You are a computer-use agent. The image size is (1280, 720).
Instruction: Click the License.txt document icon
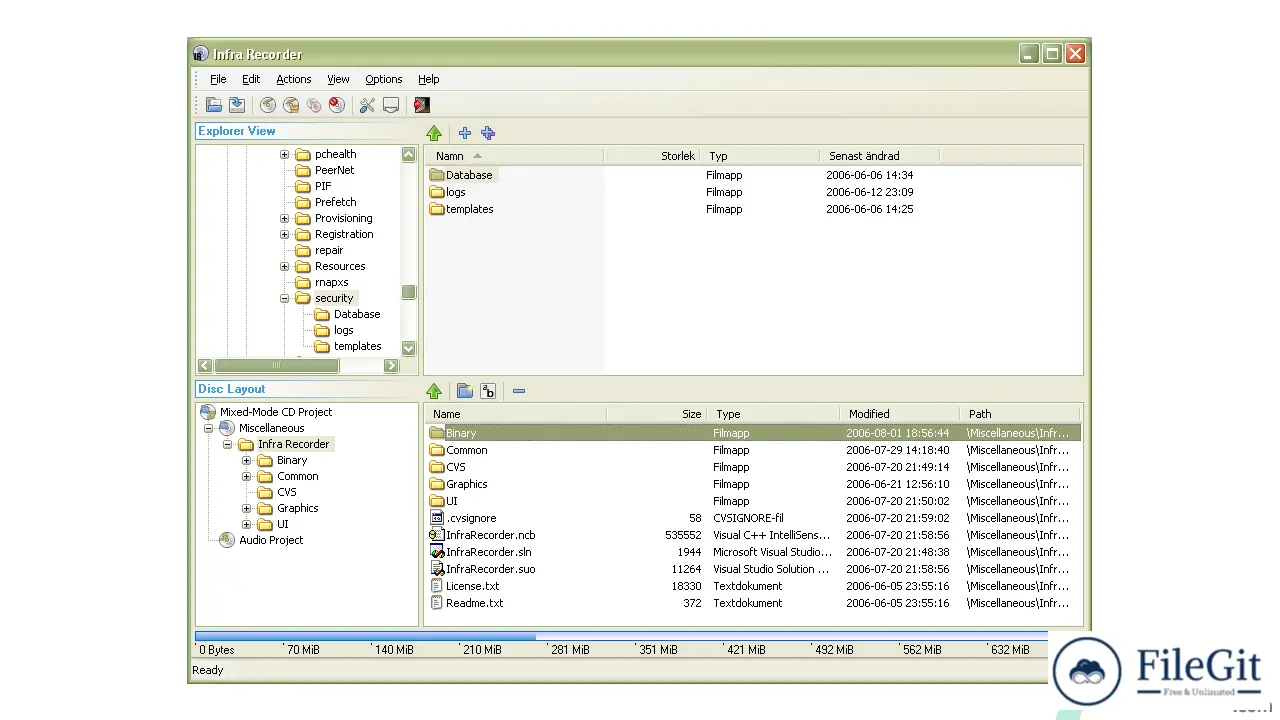(x=437, y=586)
